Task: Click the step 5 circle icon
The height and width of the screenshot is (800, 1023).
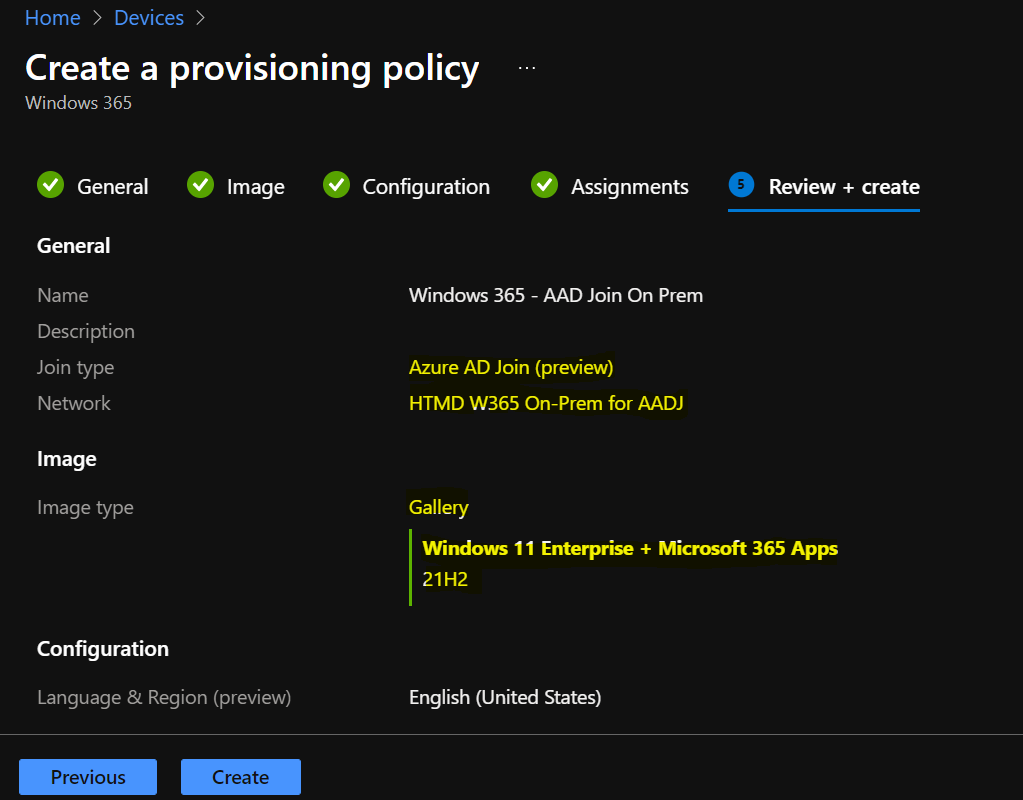Action: pyautogui.click(x=741, y=185)
